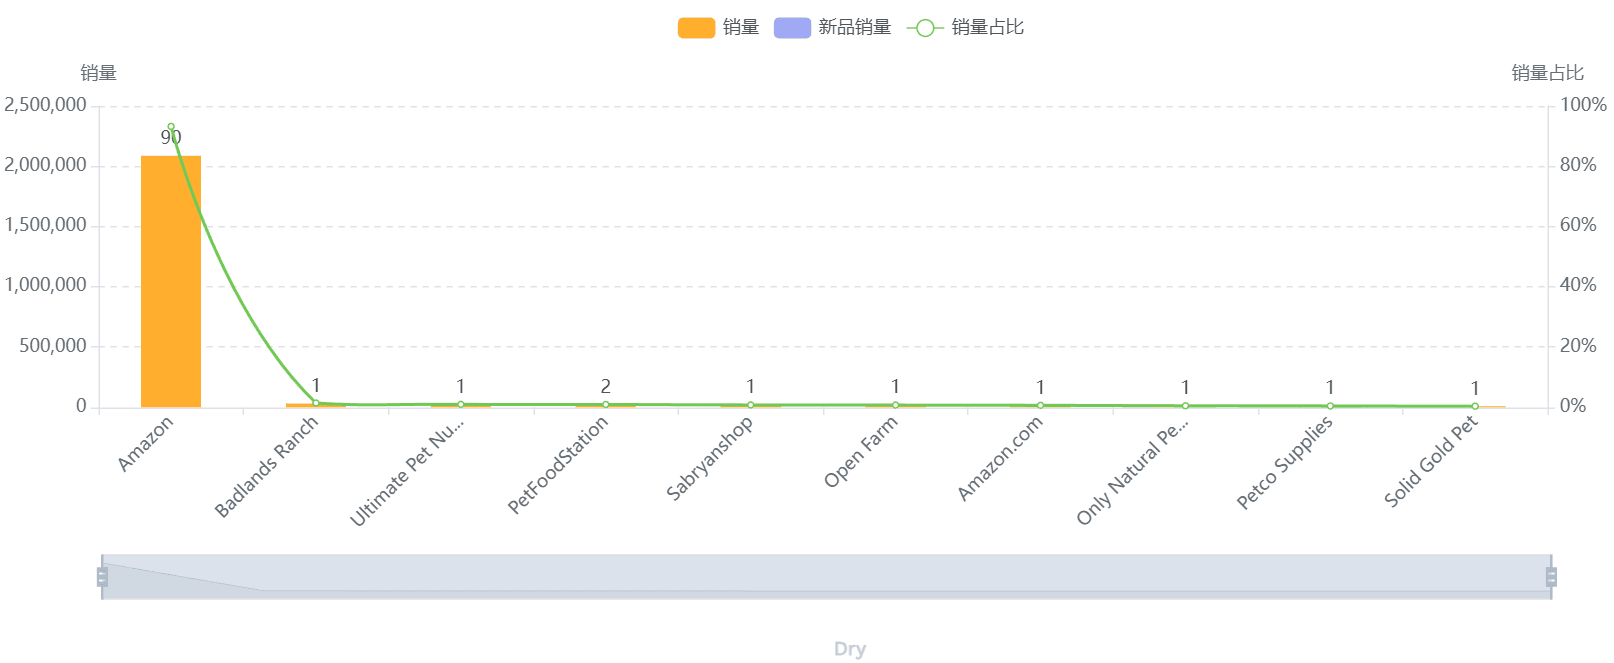Click the left handle of the zoom slider
Screen dimensions: 1614x663
[102, 577]
